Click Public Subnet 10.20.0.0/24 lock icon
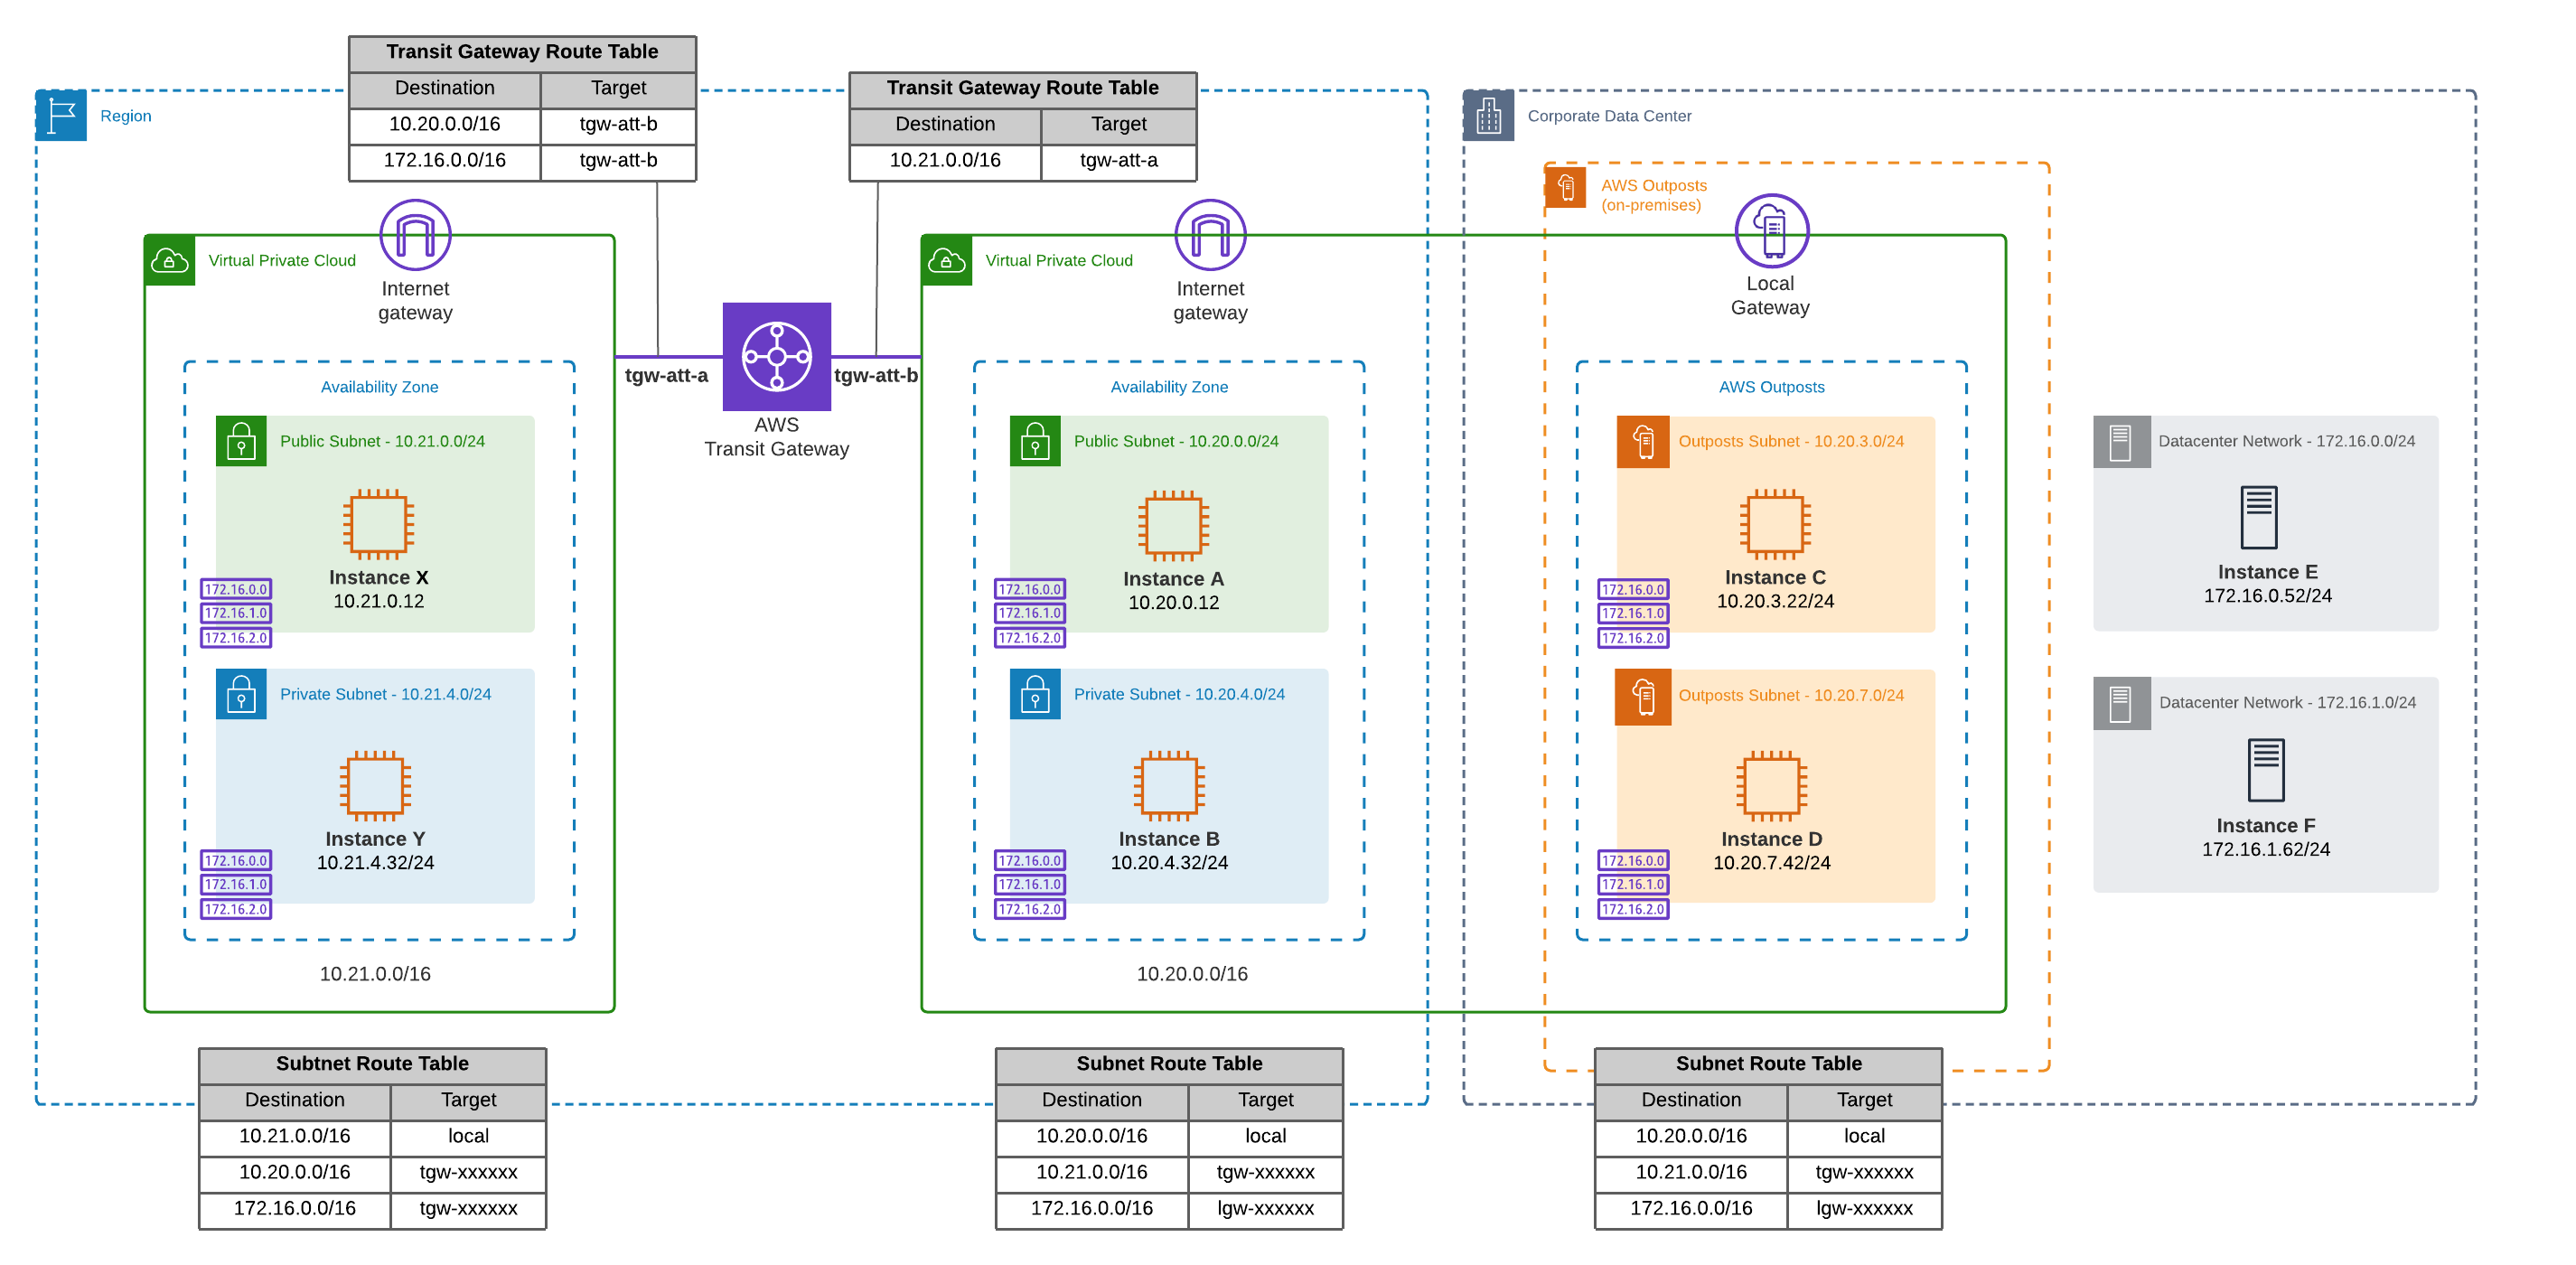The height and width of the screenshot is (1265, 2576). click(1035, 441)
